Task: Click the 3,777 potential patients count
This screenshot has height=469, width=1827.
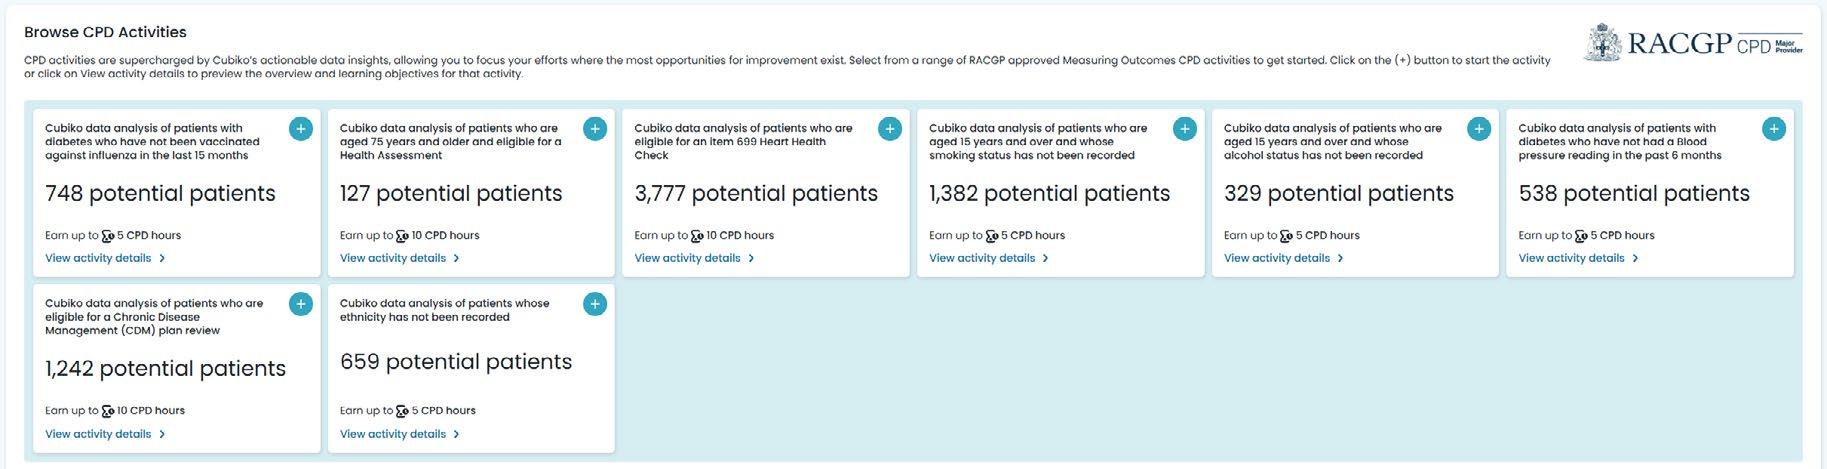Action: tap(756, 193)
